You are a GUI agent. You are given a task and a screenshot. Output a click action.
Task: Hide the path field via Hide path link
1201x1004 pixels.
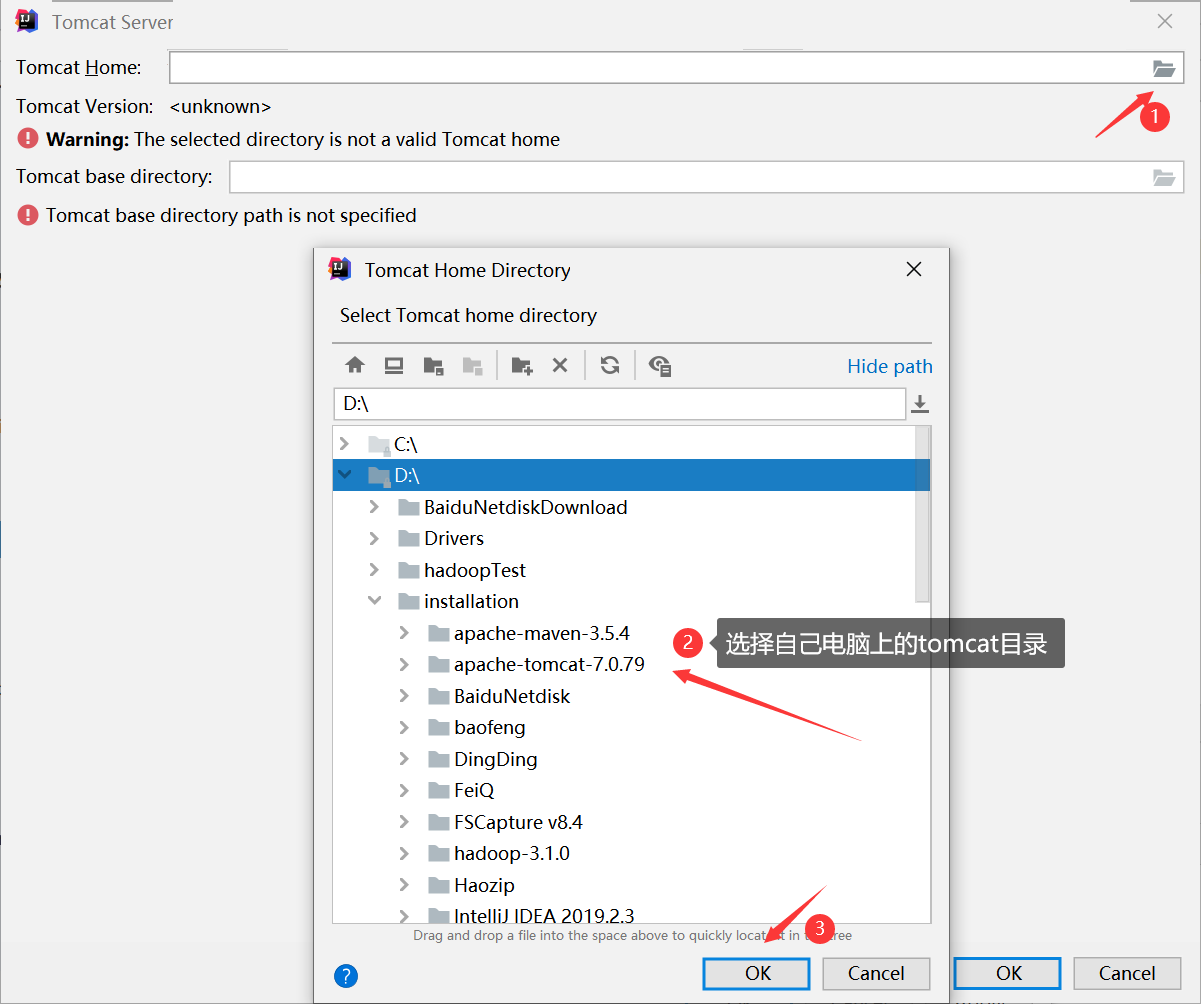tap(890, 366)
